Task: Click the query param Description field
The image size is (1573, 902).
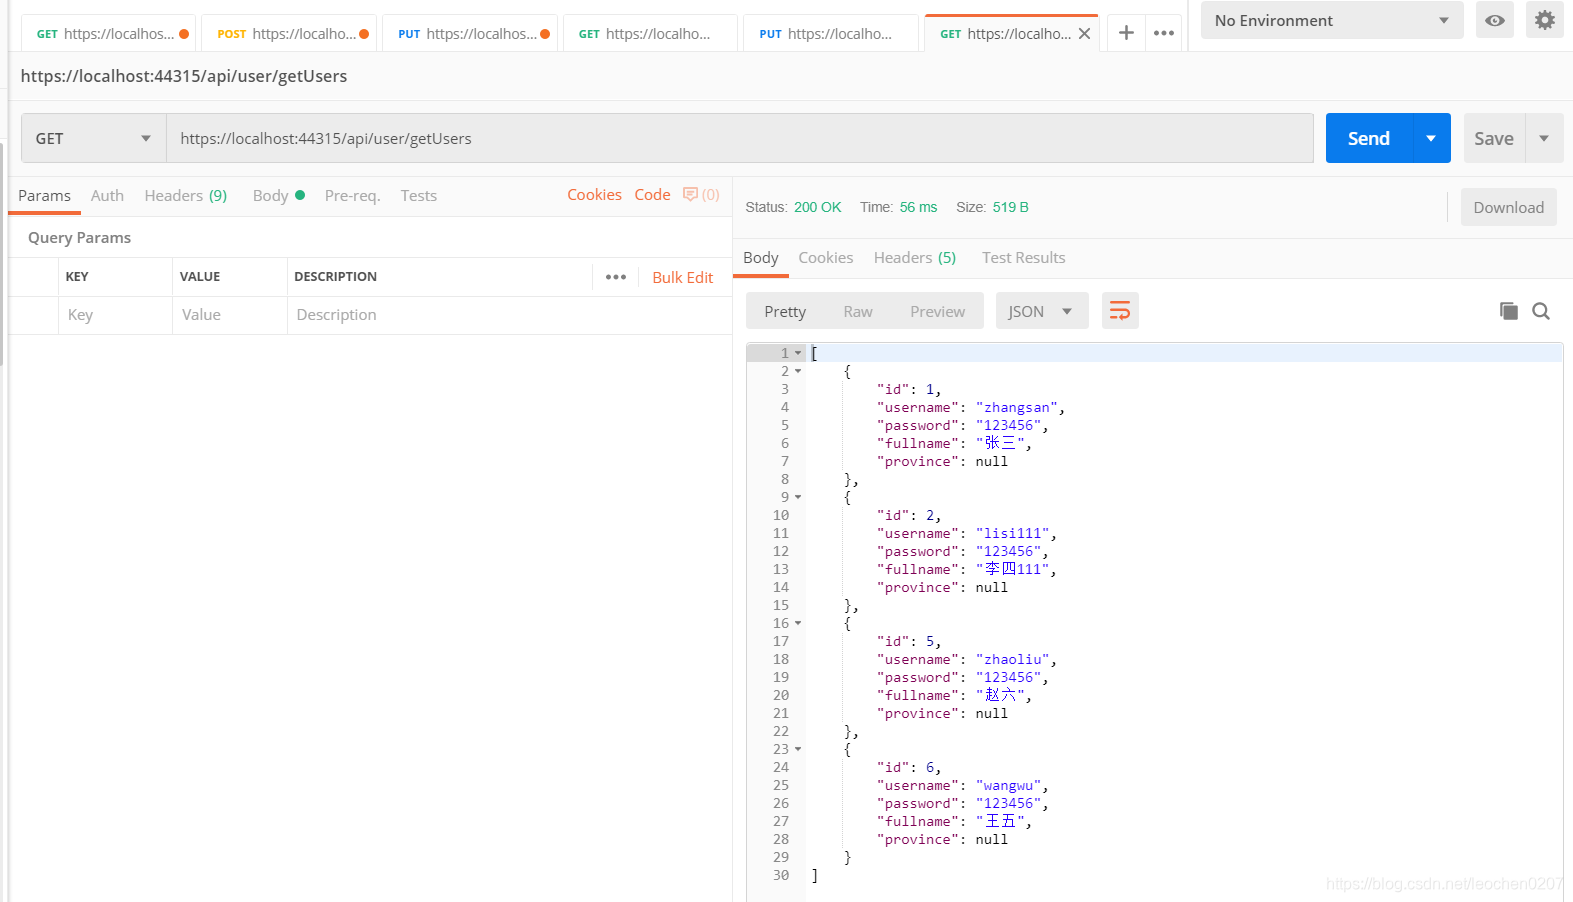Action: click(509, 315)
